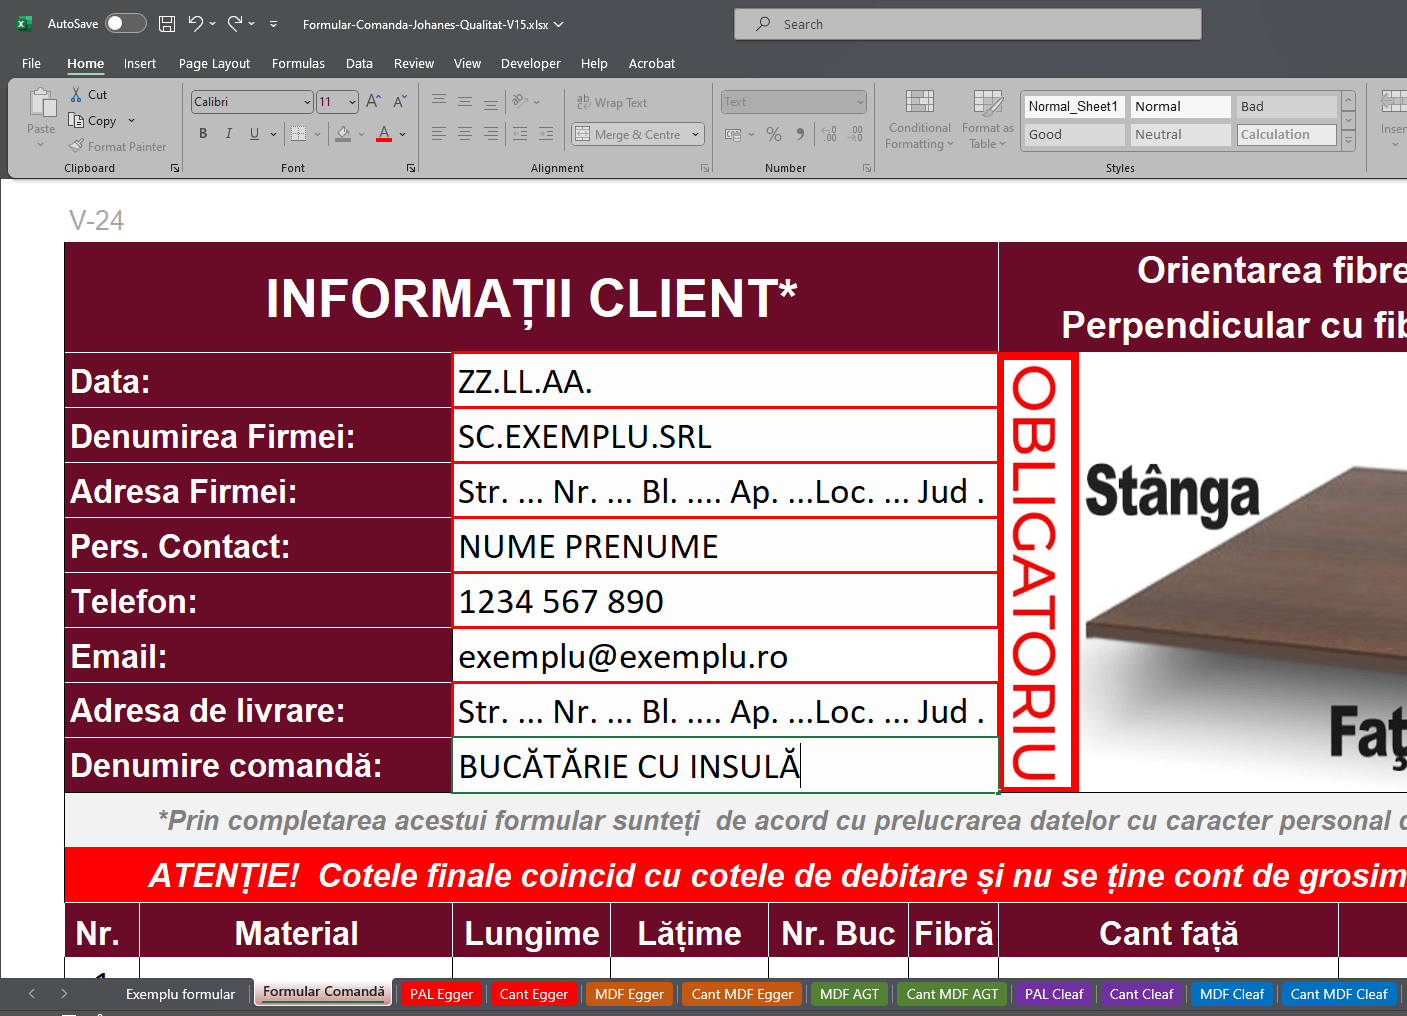Switch to the PAL Egger sheet tab

[441, 994]
